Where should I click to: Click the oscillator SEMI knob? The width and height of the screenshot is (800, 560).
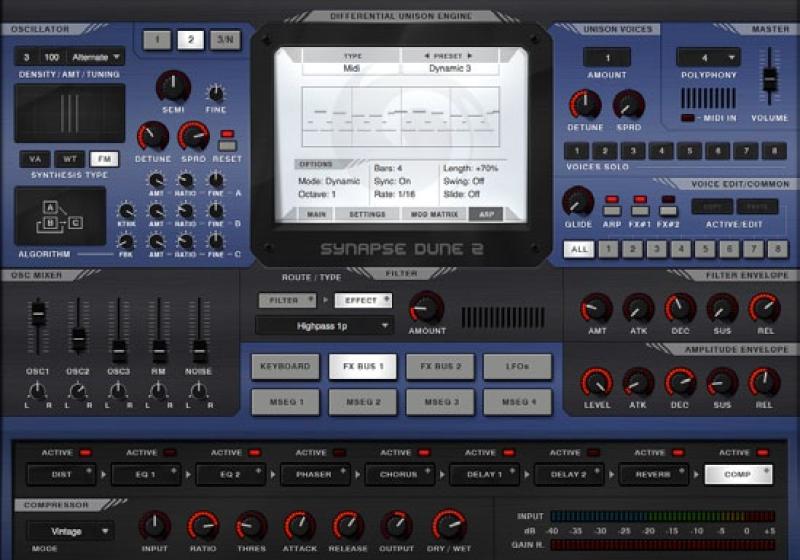[173, 86]
